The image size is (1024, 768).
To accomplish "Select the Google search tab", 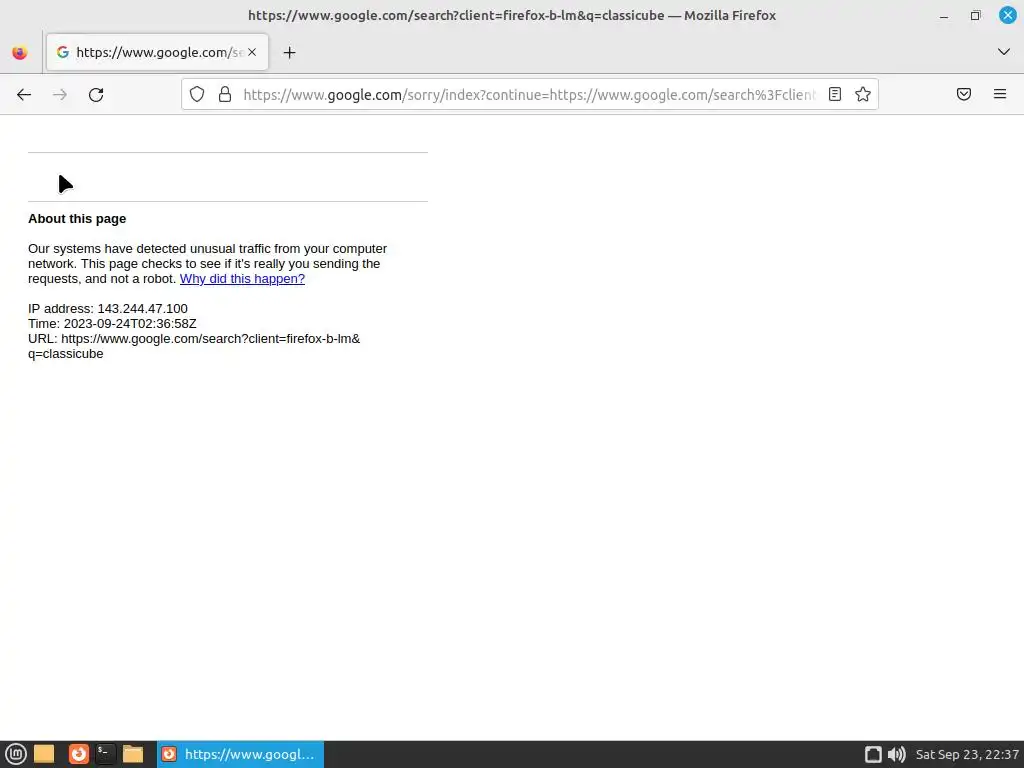I will pos(157,52).
